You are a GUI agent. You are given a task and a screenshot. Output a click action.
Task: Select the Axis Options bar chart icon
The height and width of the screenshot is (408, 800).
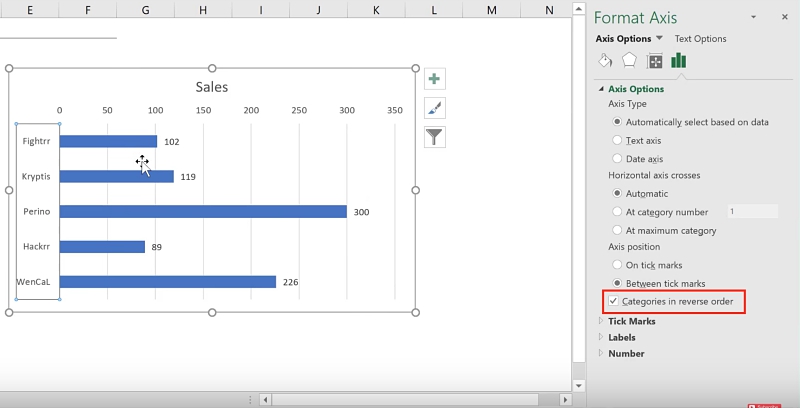tap(679, 61)
